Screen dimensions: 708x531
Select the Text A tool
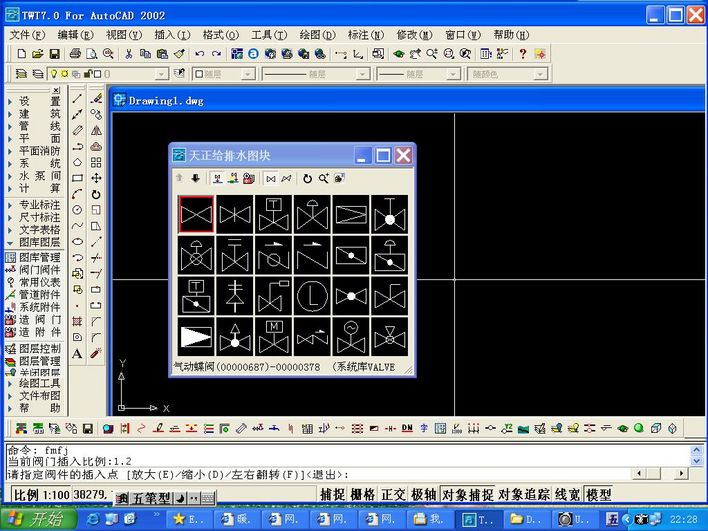coord(78,354)
